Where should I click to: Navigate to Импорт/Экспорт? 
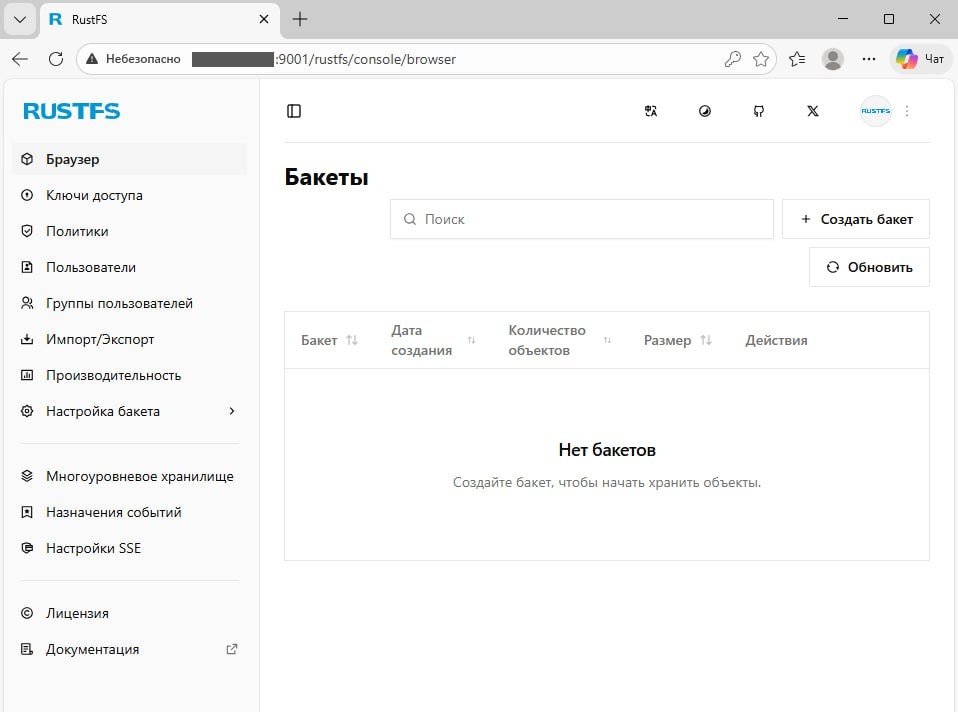coord(130,339)
